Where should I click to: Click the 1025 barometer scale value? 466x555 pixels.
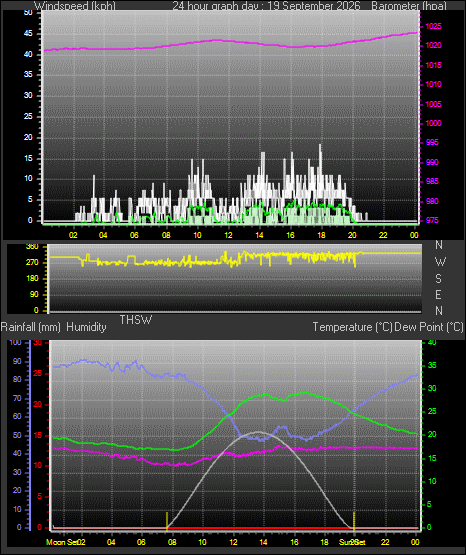[x=433, y=26]
